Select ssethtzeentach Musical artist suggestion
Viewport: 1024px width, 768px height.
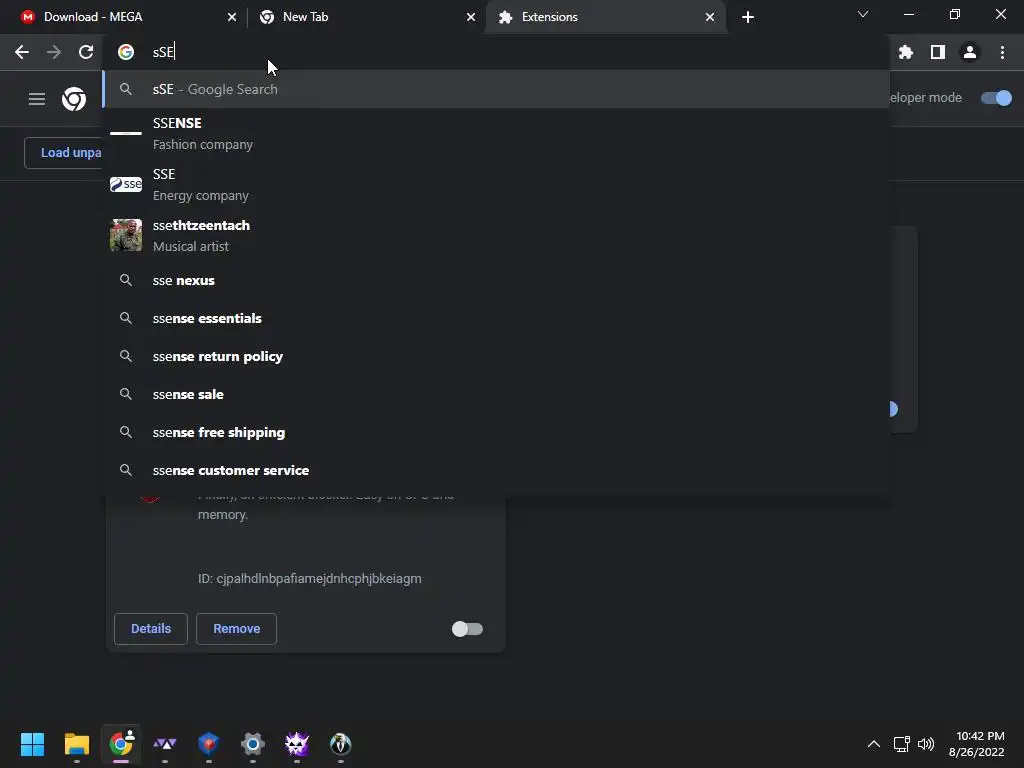(496, 235)
